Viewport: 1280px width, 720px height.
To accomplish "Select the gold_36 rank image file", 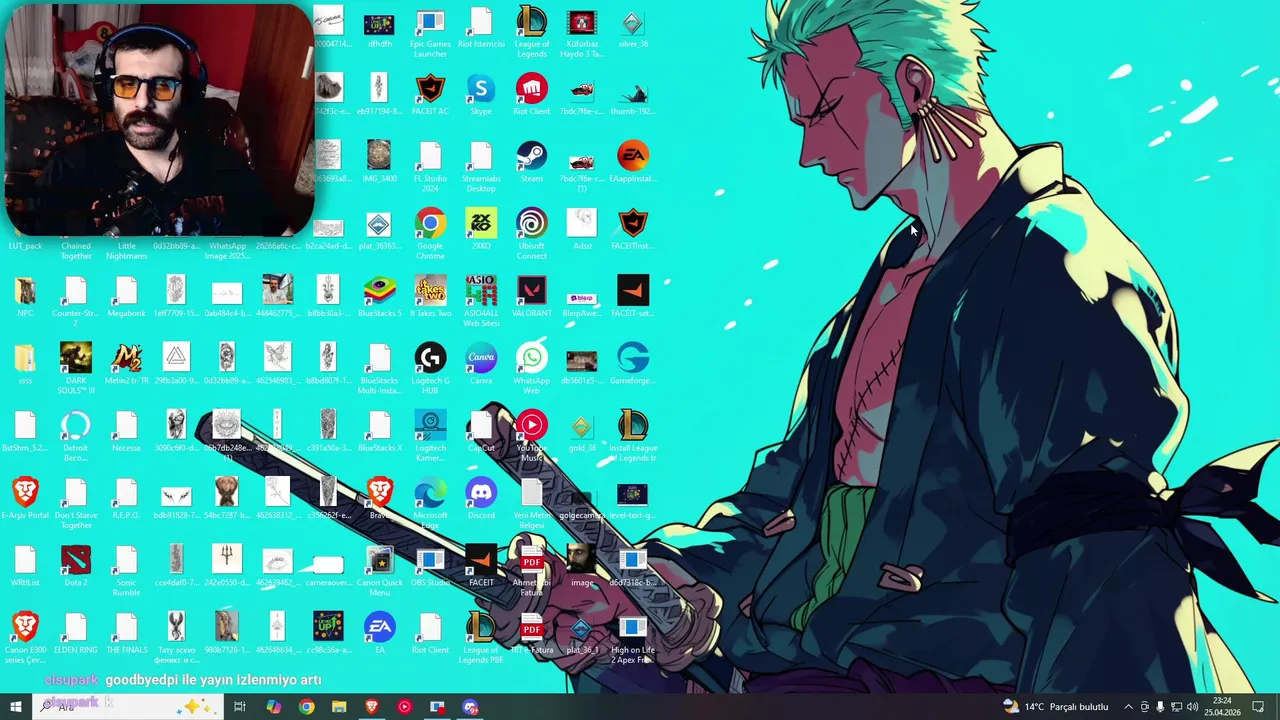I will [x=581, y=431].
